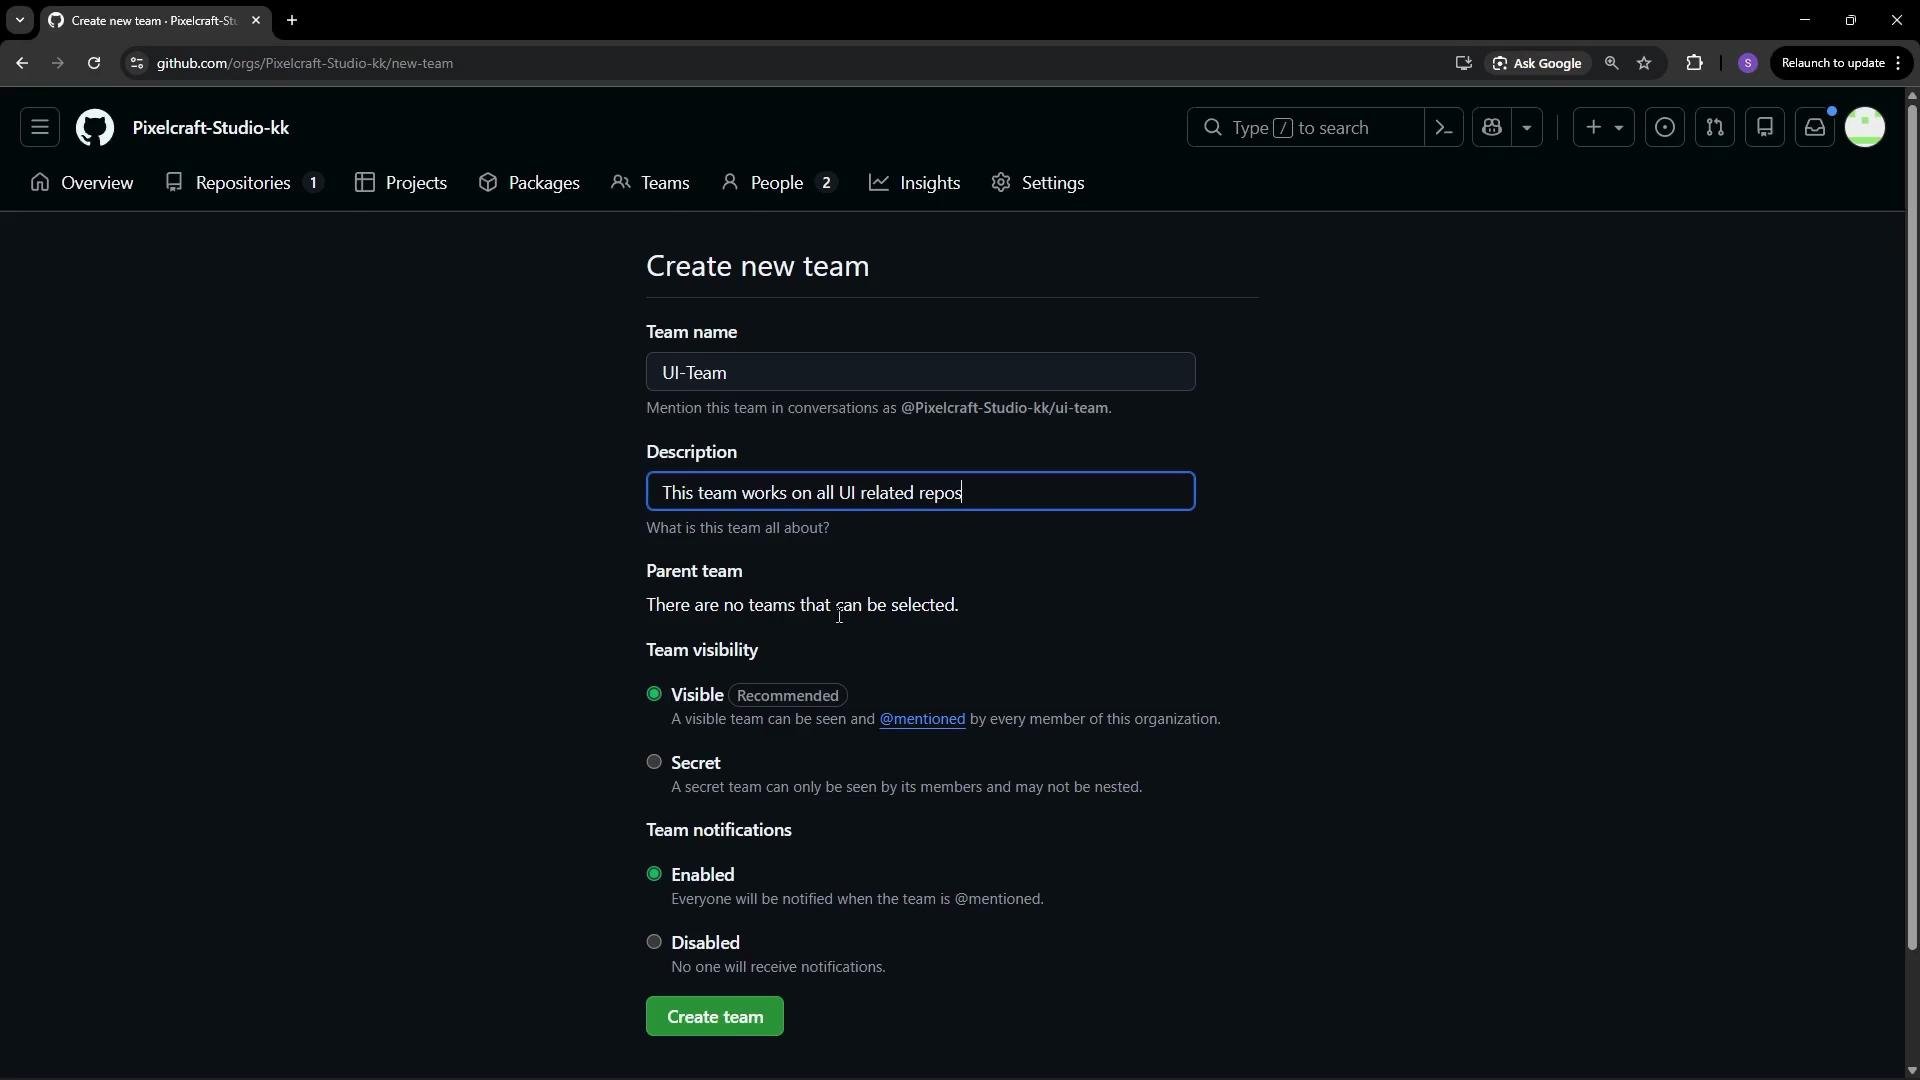1920x1080 pixels.
Task: Click Relaunch to update button
Action: tap(1841, 63)
